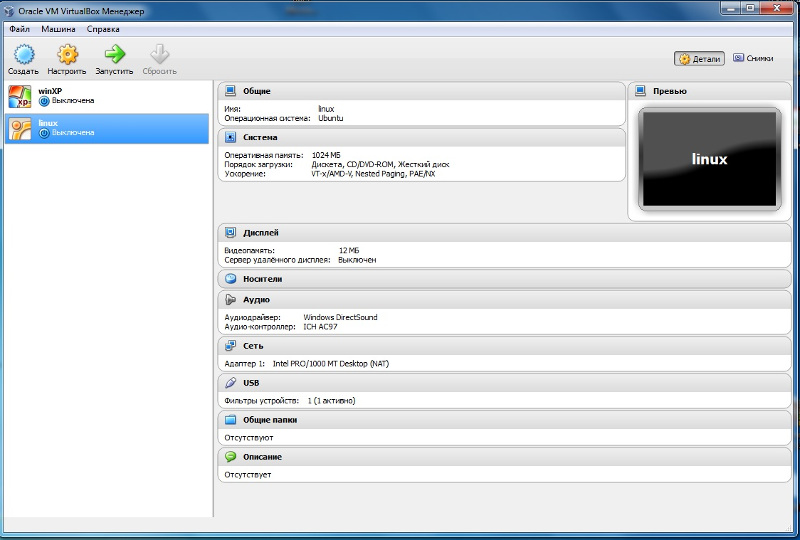Minimize the VirtualBox window

(x=731, y=7)
